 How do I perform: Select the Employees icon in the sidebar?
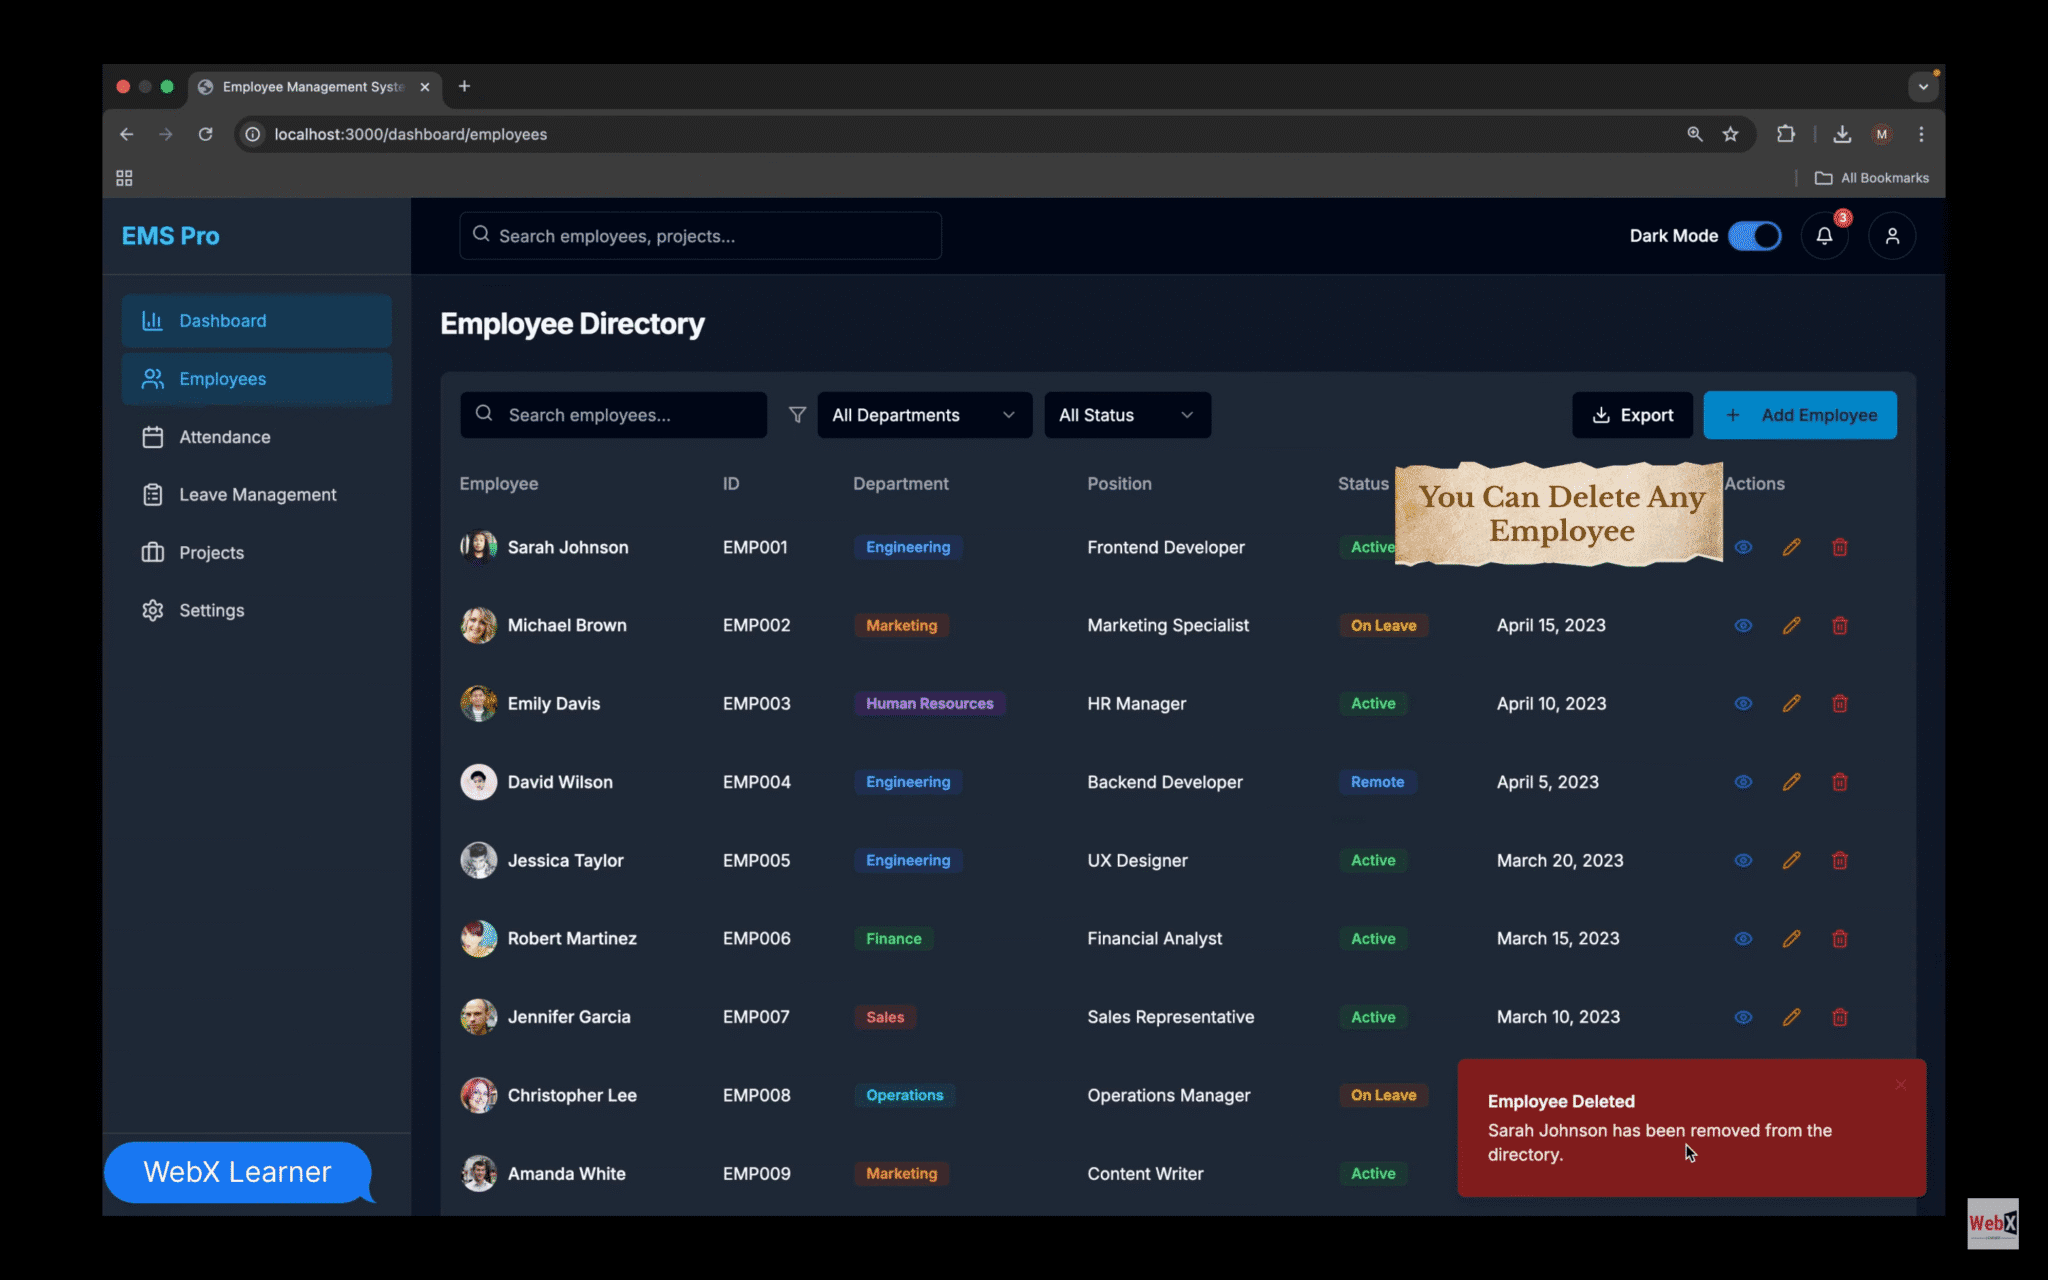point(152,379)
